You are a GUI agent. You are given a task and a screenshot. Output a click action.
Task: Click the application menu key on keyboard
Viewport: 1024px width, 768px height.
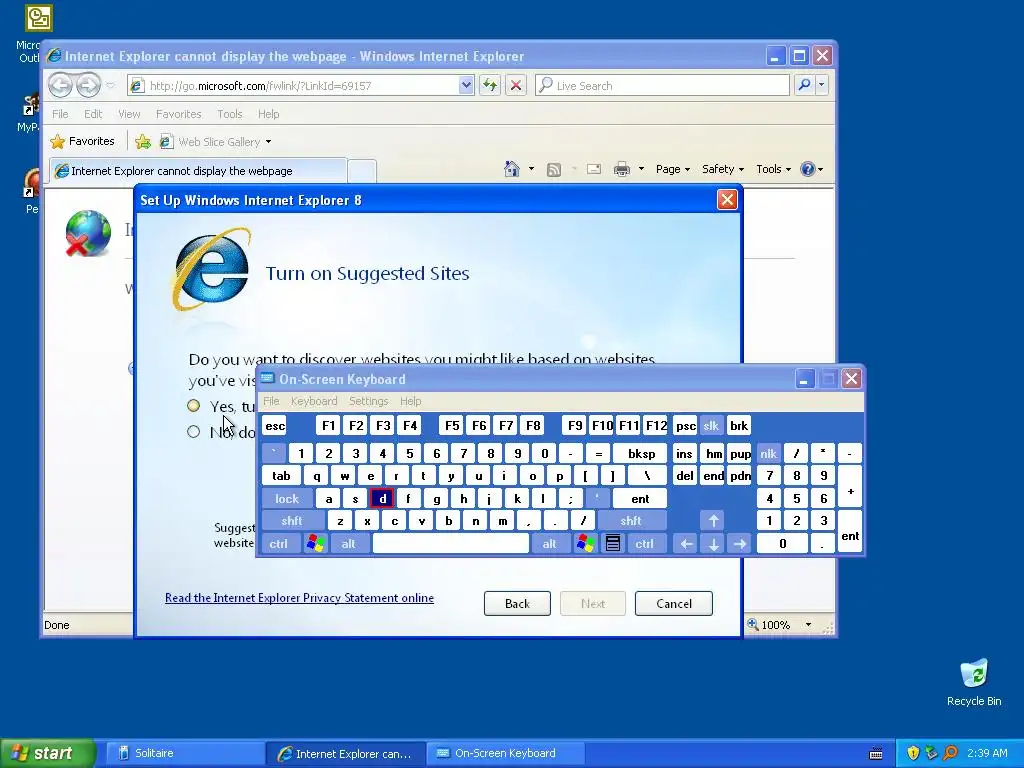coord(613,543)
